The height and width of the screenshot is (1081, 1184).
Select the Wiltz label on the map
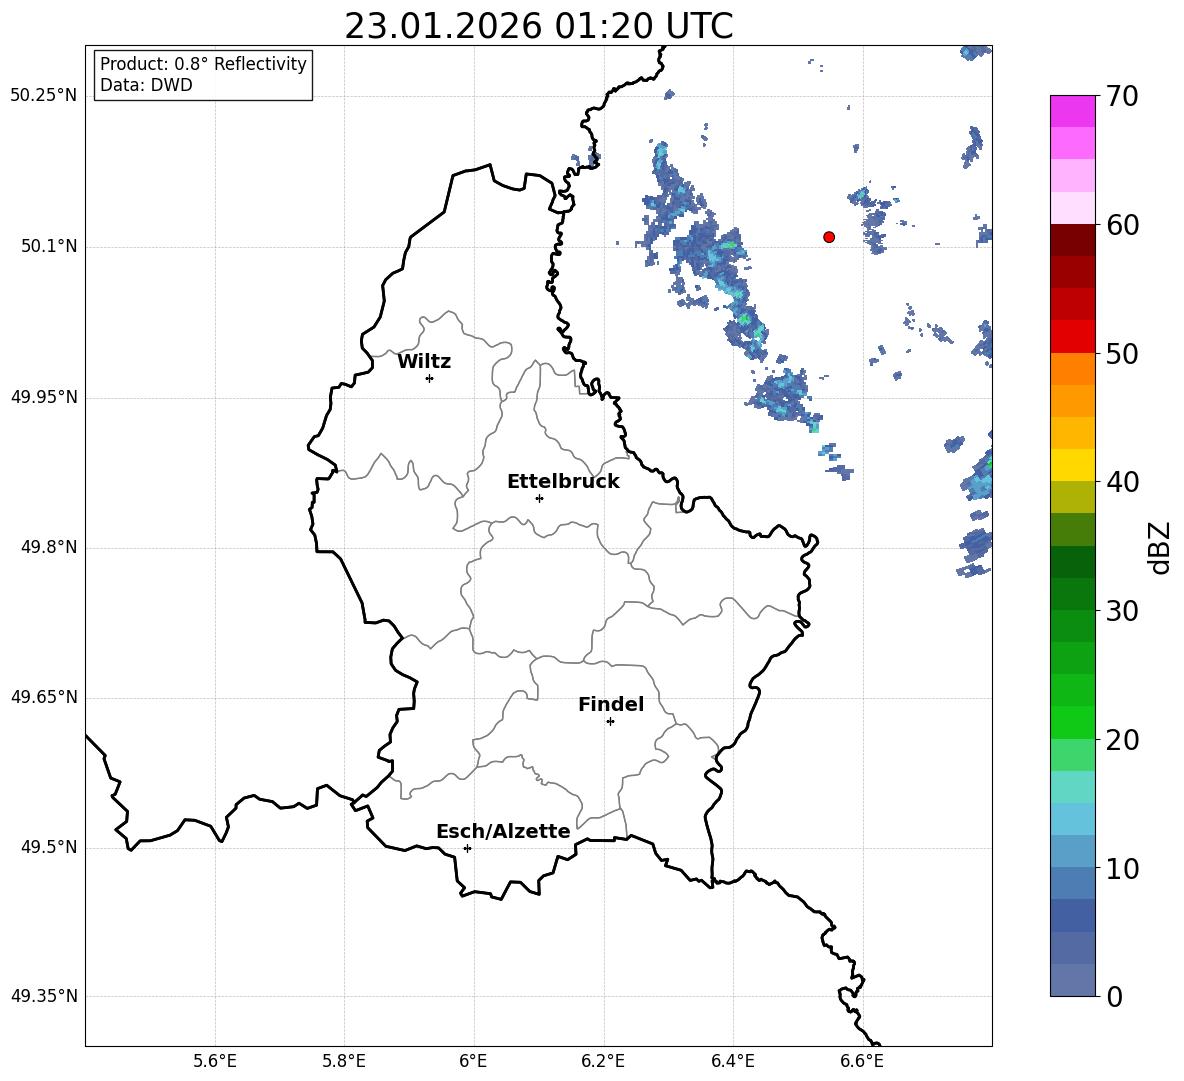[424, 362]
